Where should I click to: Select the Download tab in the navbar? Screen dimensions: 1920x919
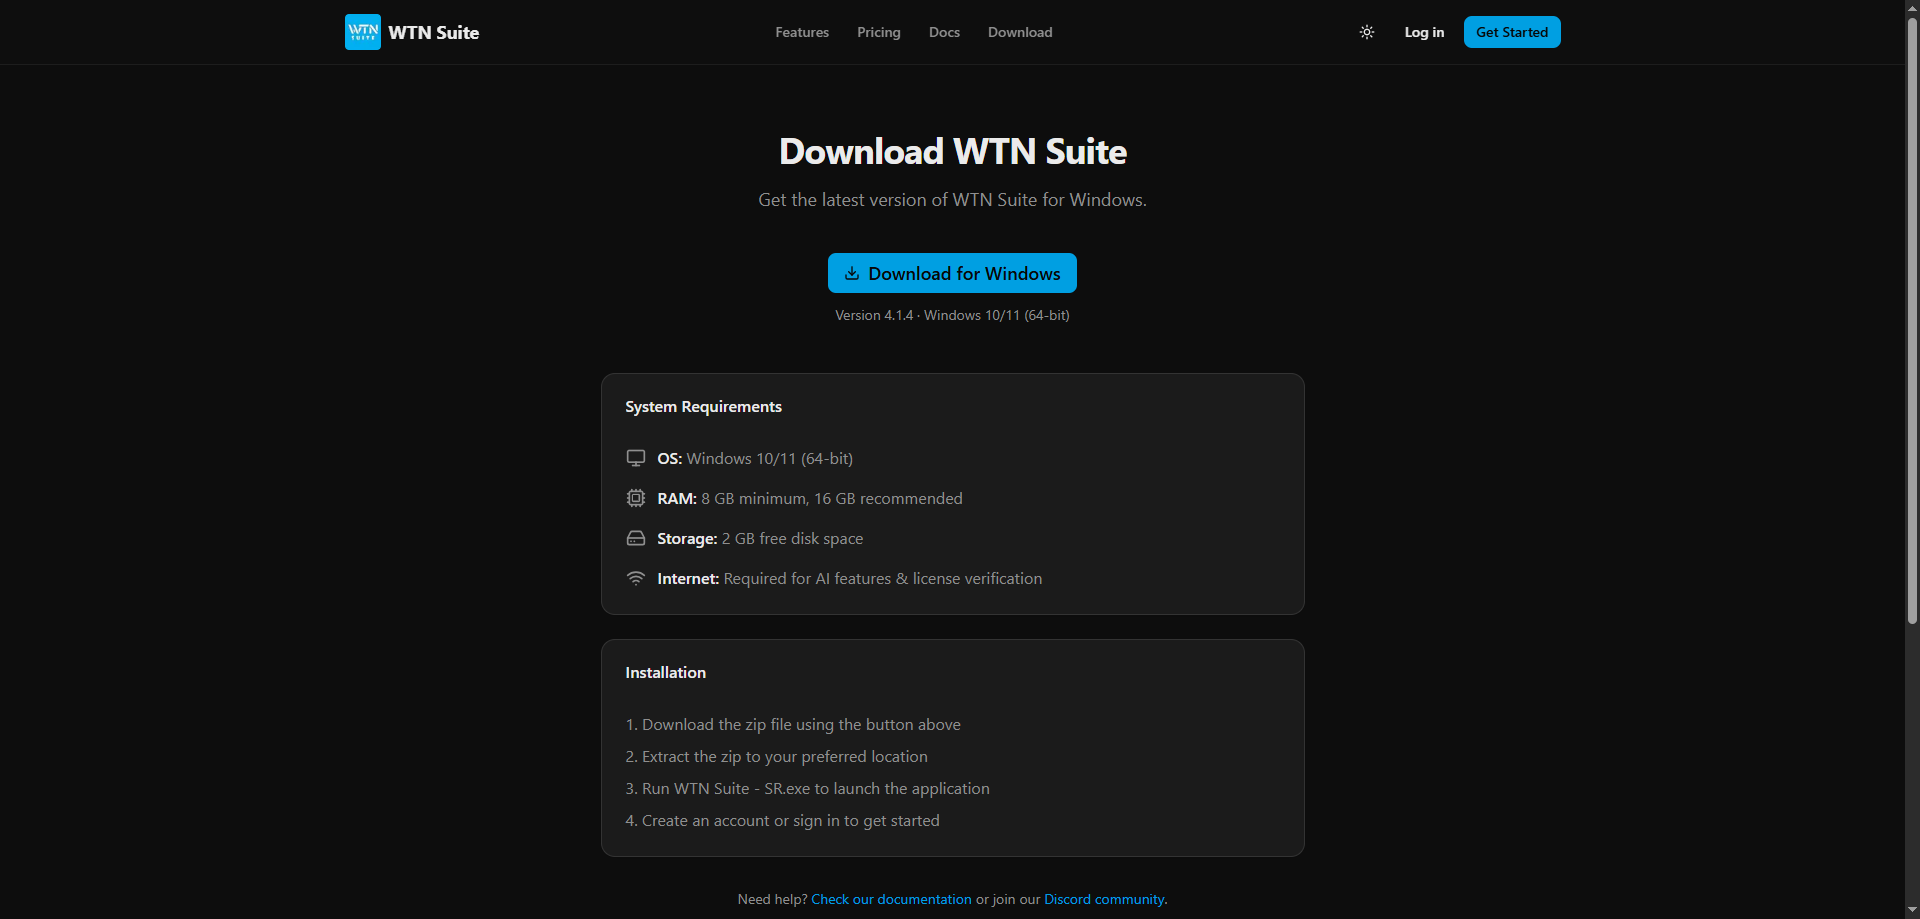[1019, 31]
